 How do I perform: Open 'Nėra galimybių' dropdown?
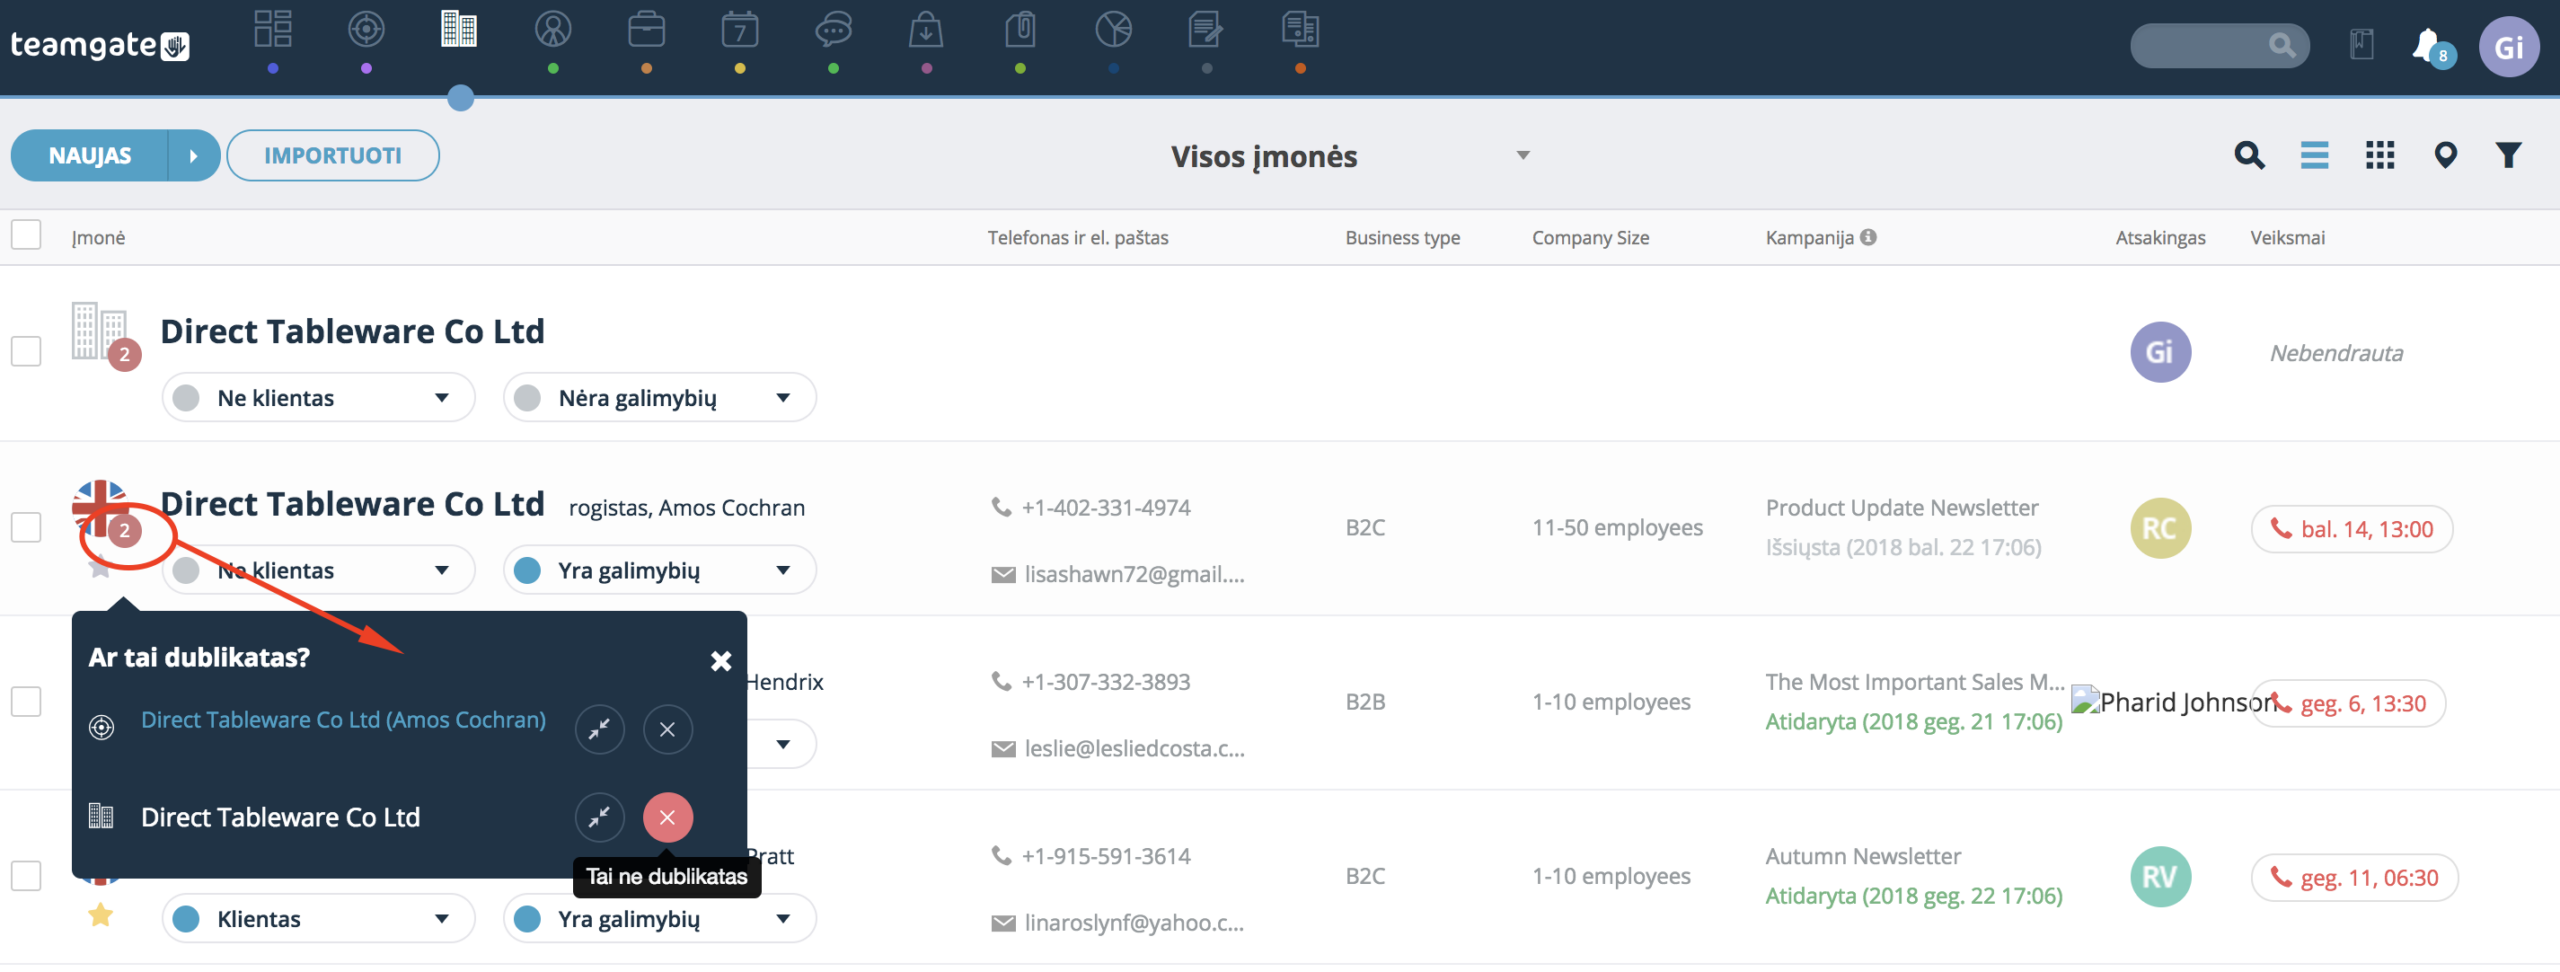tap(660, 398)
